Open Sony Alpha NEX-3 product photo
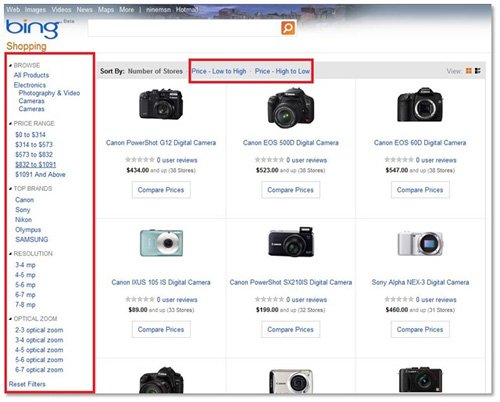The width and height of the screenshot is (500, 402). [x=420, y=243]
